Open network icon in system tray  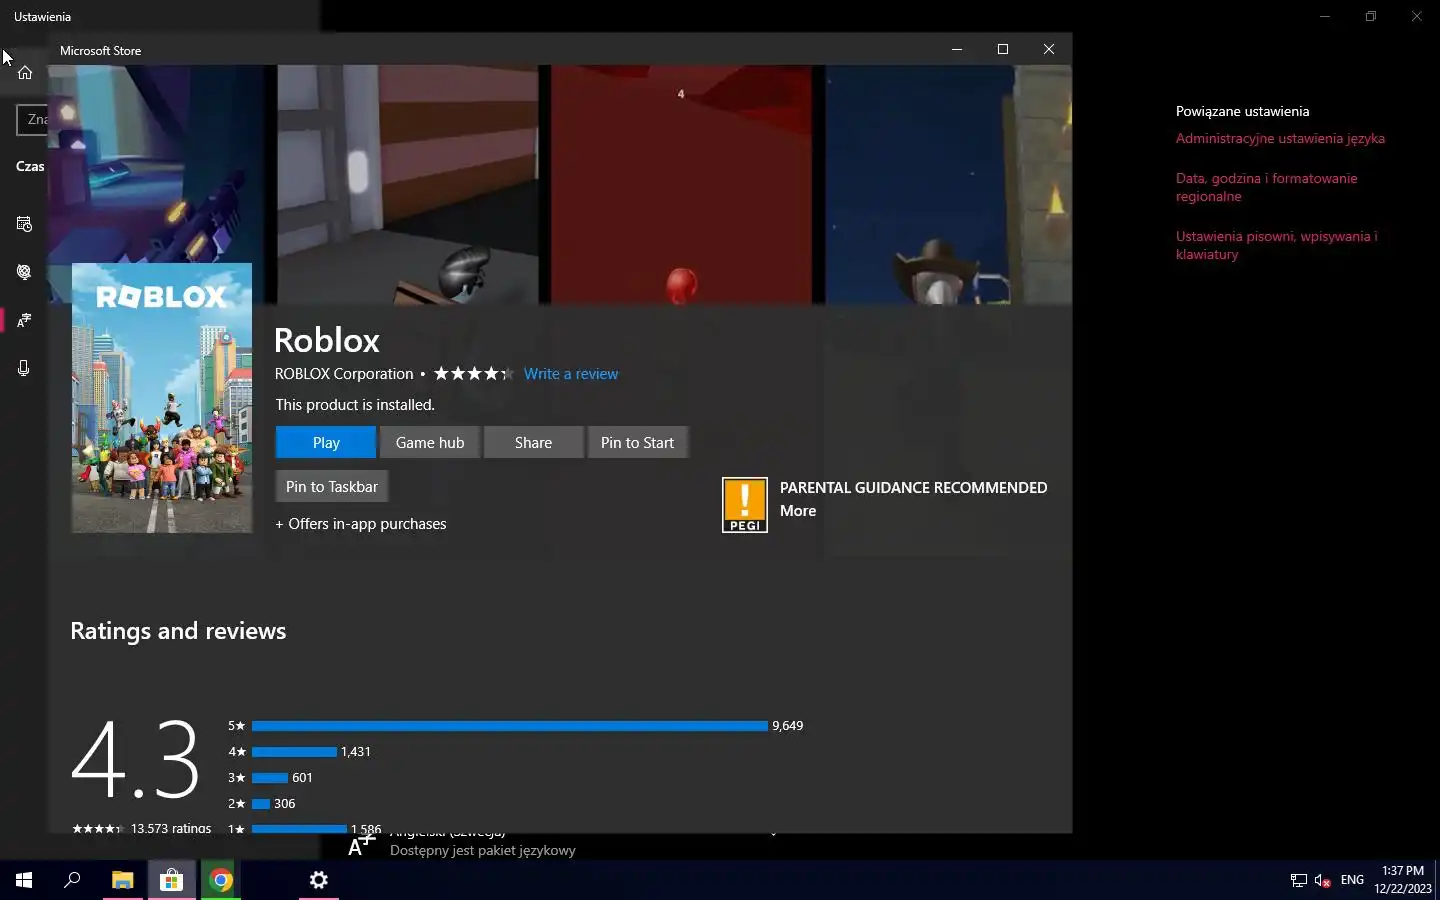1298,881
